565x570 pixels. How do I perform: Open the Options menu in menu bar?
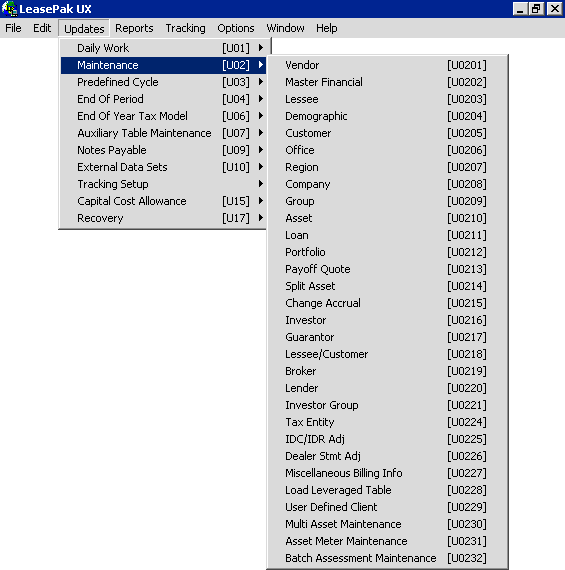click(x=236, y=28)
